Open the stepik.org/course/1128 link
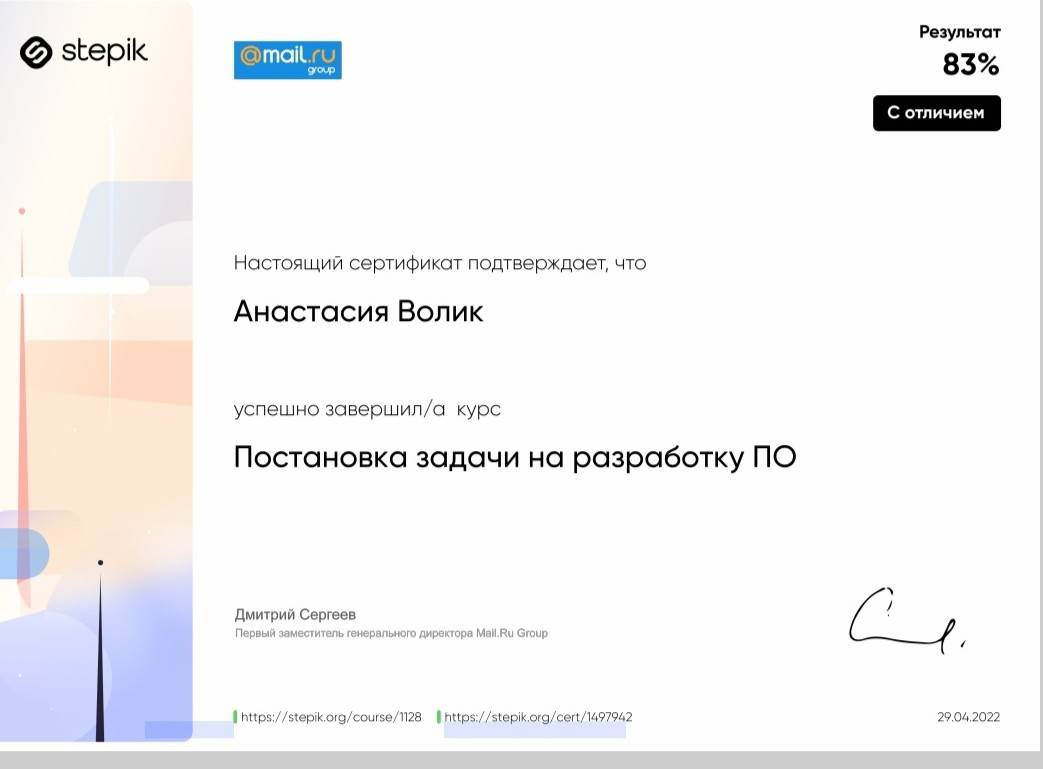Image resolution: width=1043 pixels, height=769 pixels. pos(331,717)
